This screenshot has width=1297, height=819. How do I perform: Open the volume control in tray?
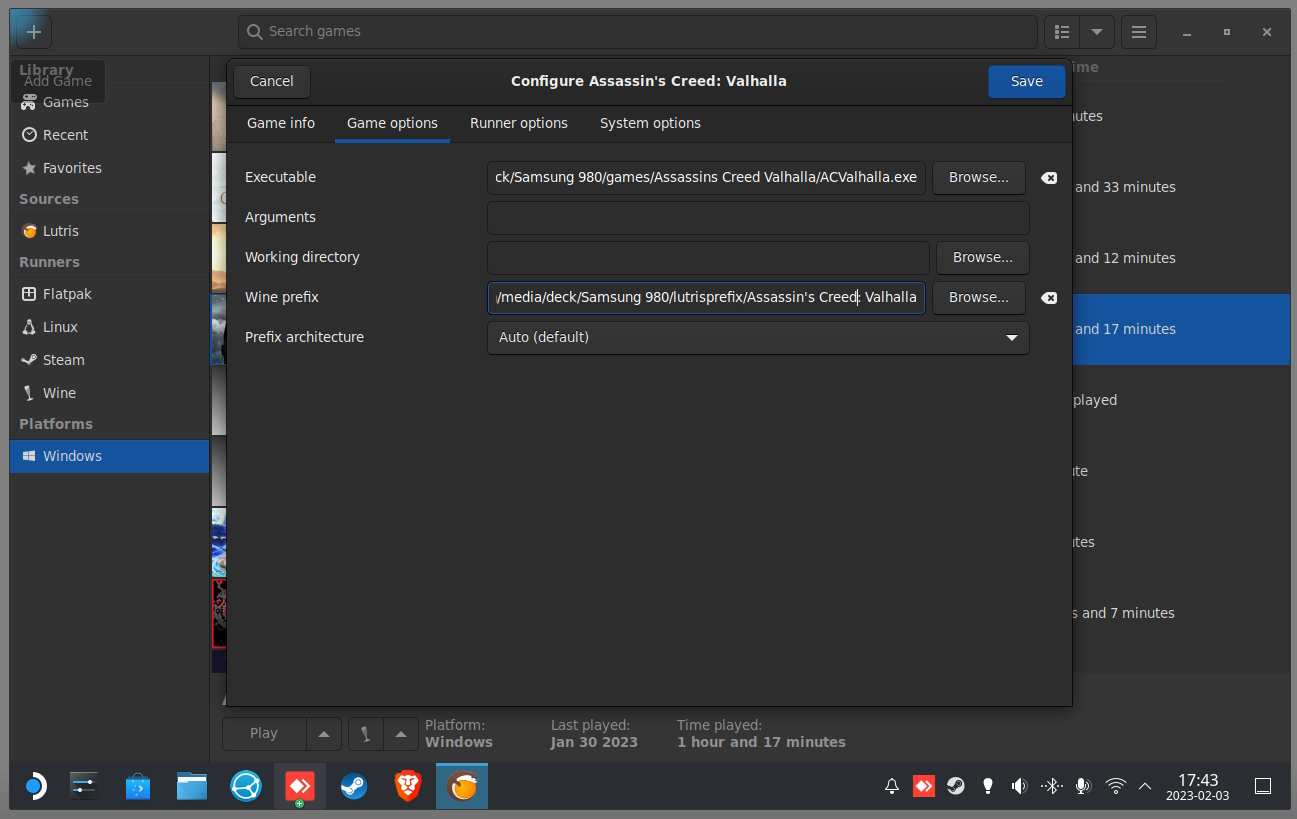pos(1019,787)
